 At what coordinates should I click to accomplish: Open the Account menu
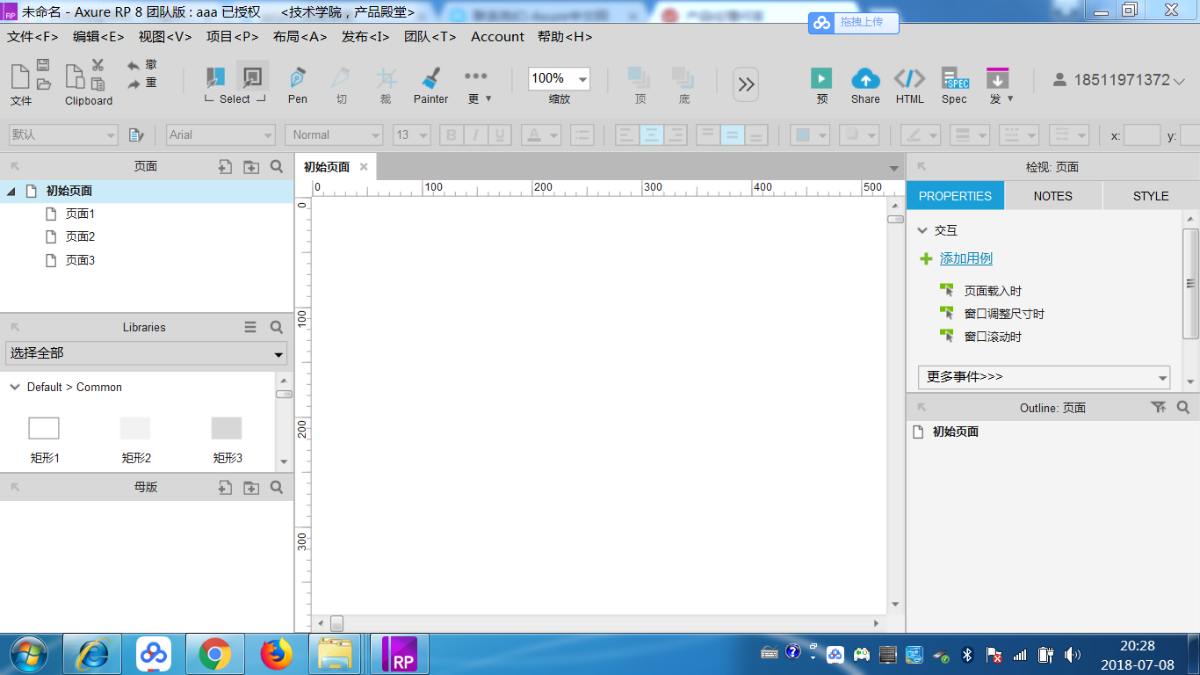(x=498, y=37)
